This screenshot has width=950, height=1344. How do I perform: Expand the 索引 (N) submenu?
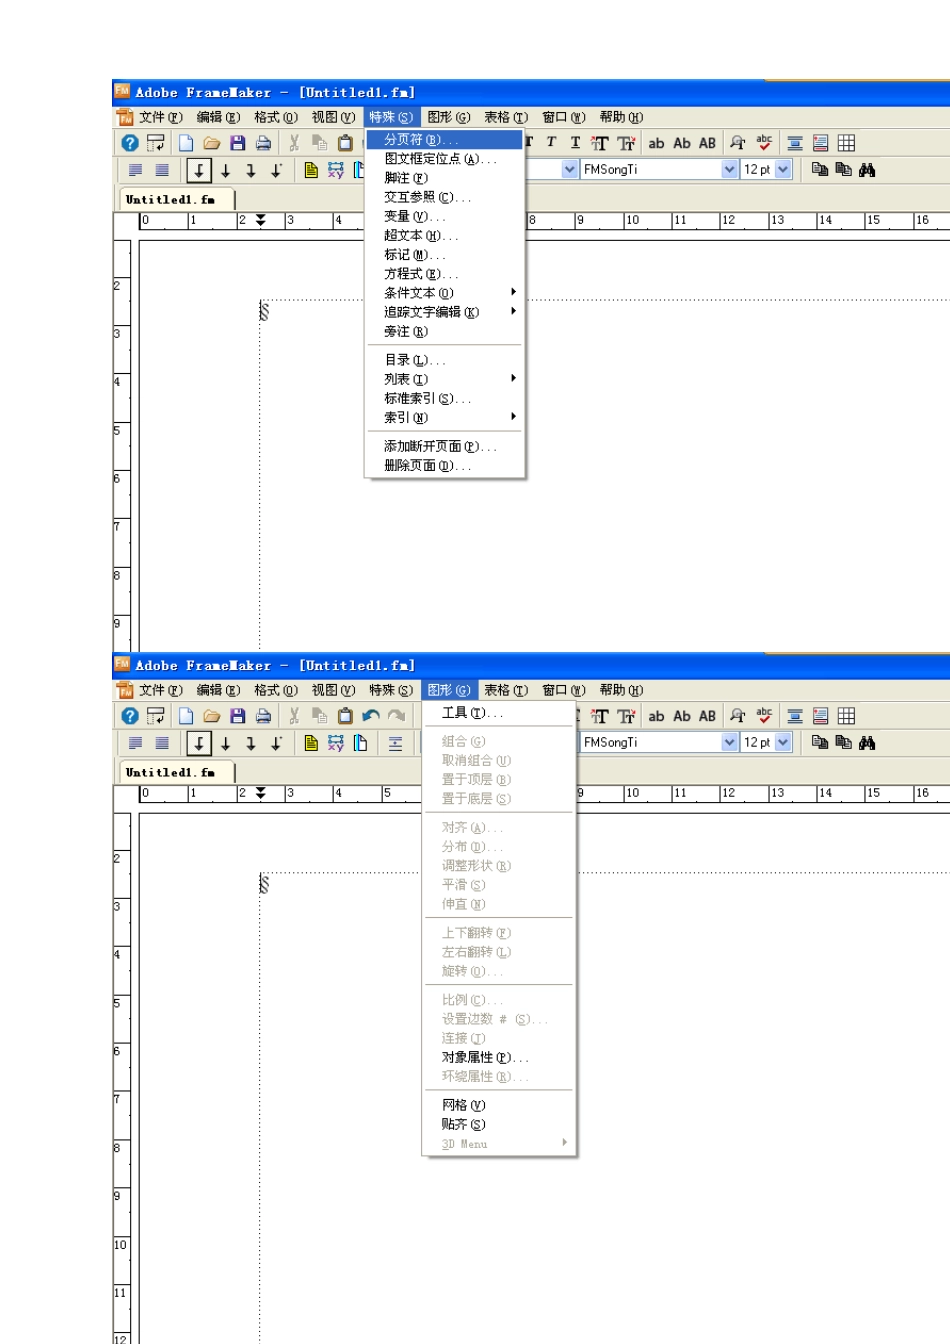pyautogui.click(x=445, y=417)
